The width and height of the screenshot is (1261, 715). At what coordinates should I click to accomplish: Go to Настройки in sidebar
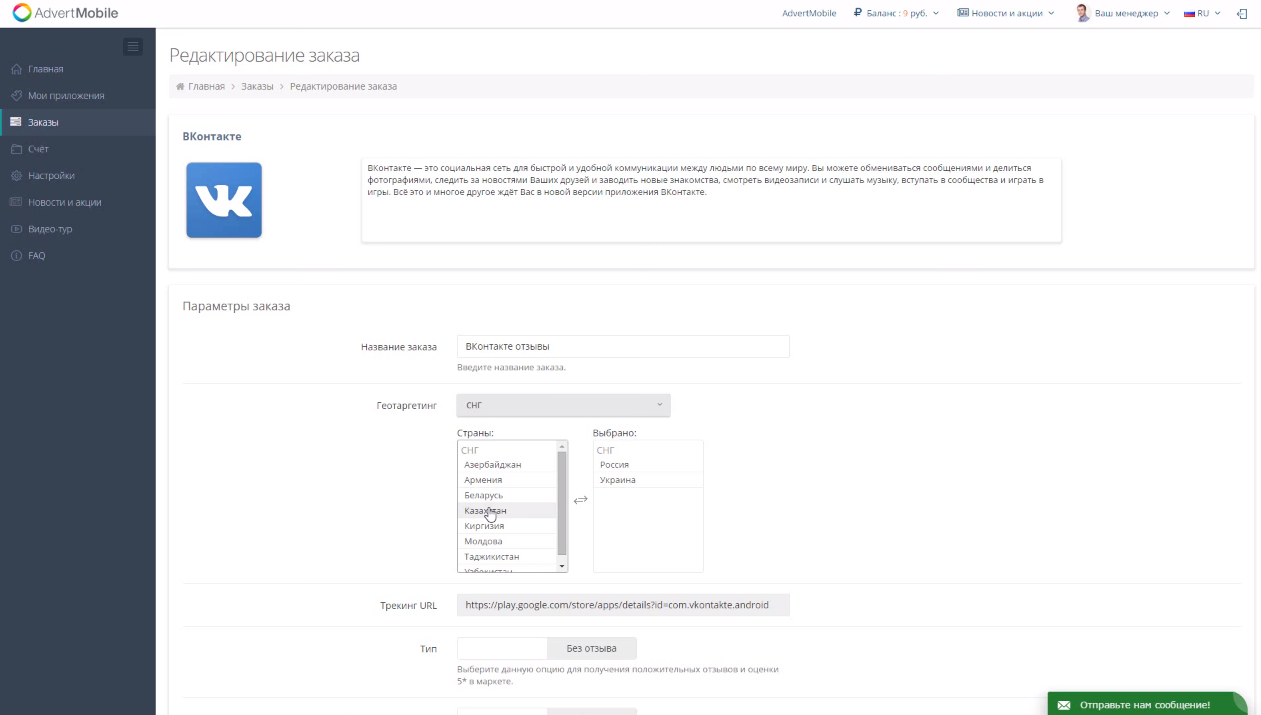click(x=51, y=176)
